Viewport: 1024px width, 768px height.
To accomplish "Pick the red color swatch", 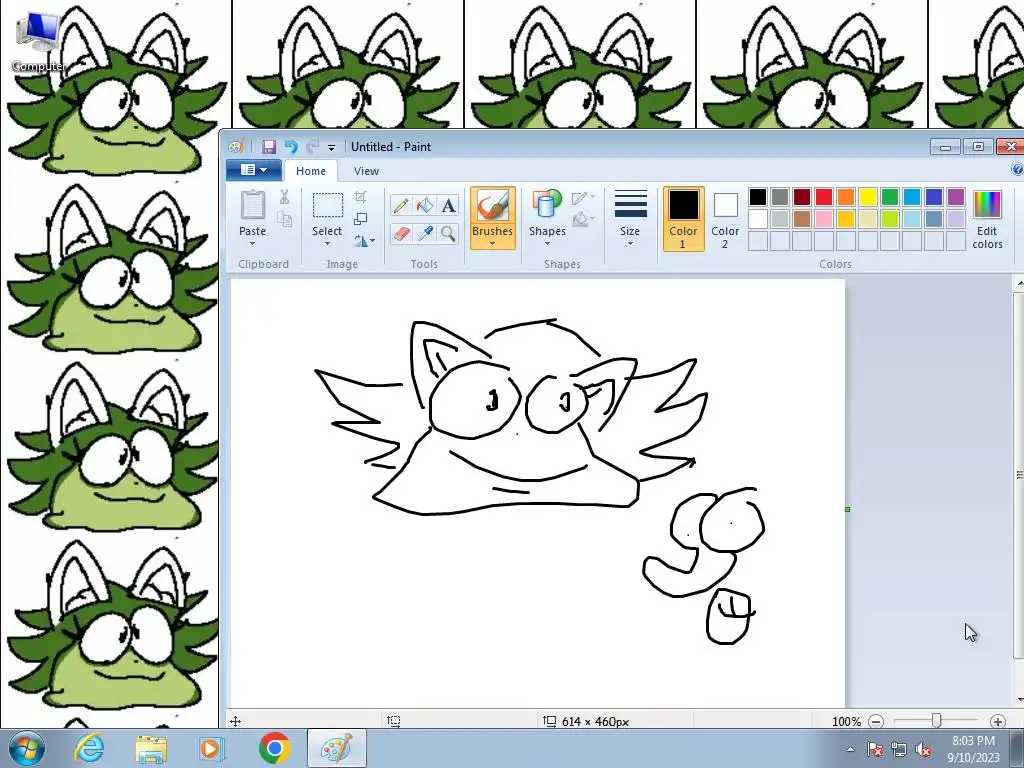I will point(824,197).
